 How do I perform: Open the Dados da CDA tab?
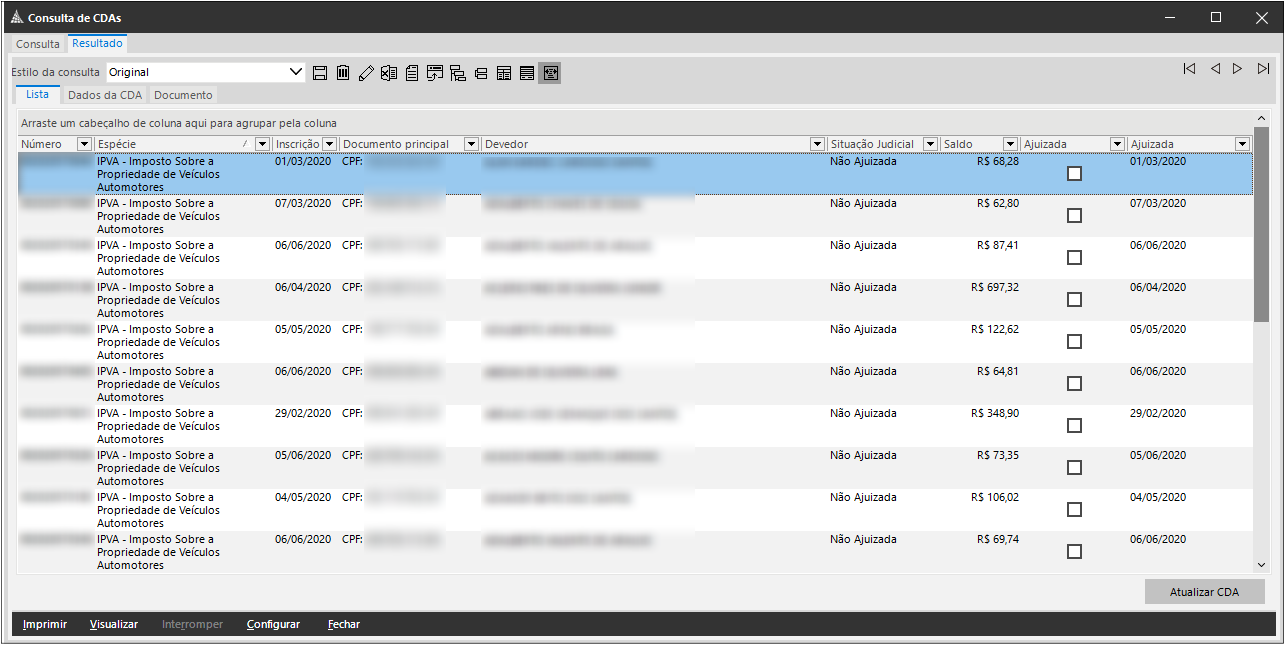pyautogui.click(x=104, y=95)
